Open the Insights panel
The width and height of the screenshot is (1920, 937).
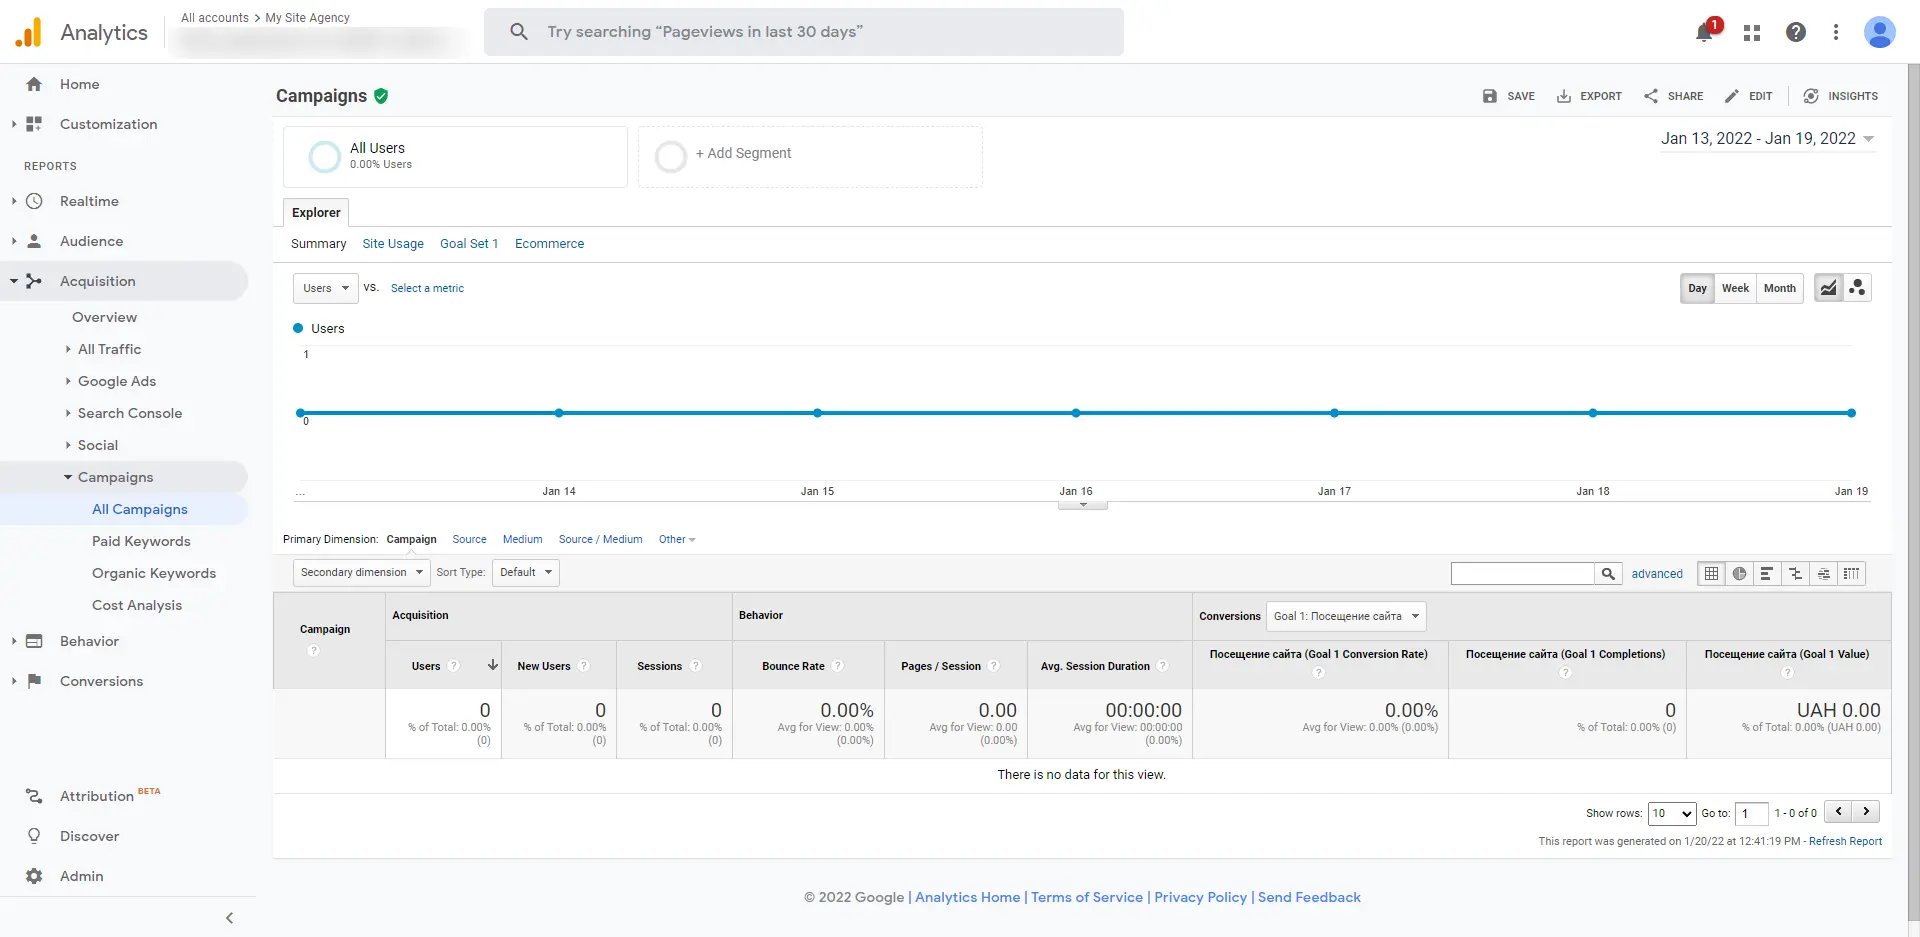click(1841, 96)
